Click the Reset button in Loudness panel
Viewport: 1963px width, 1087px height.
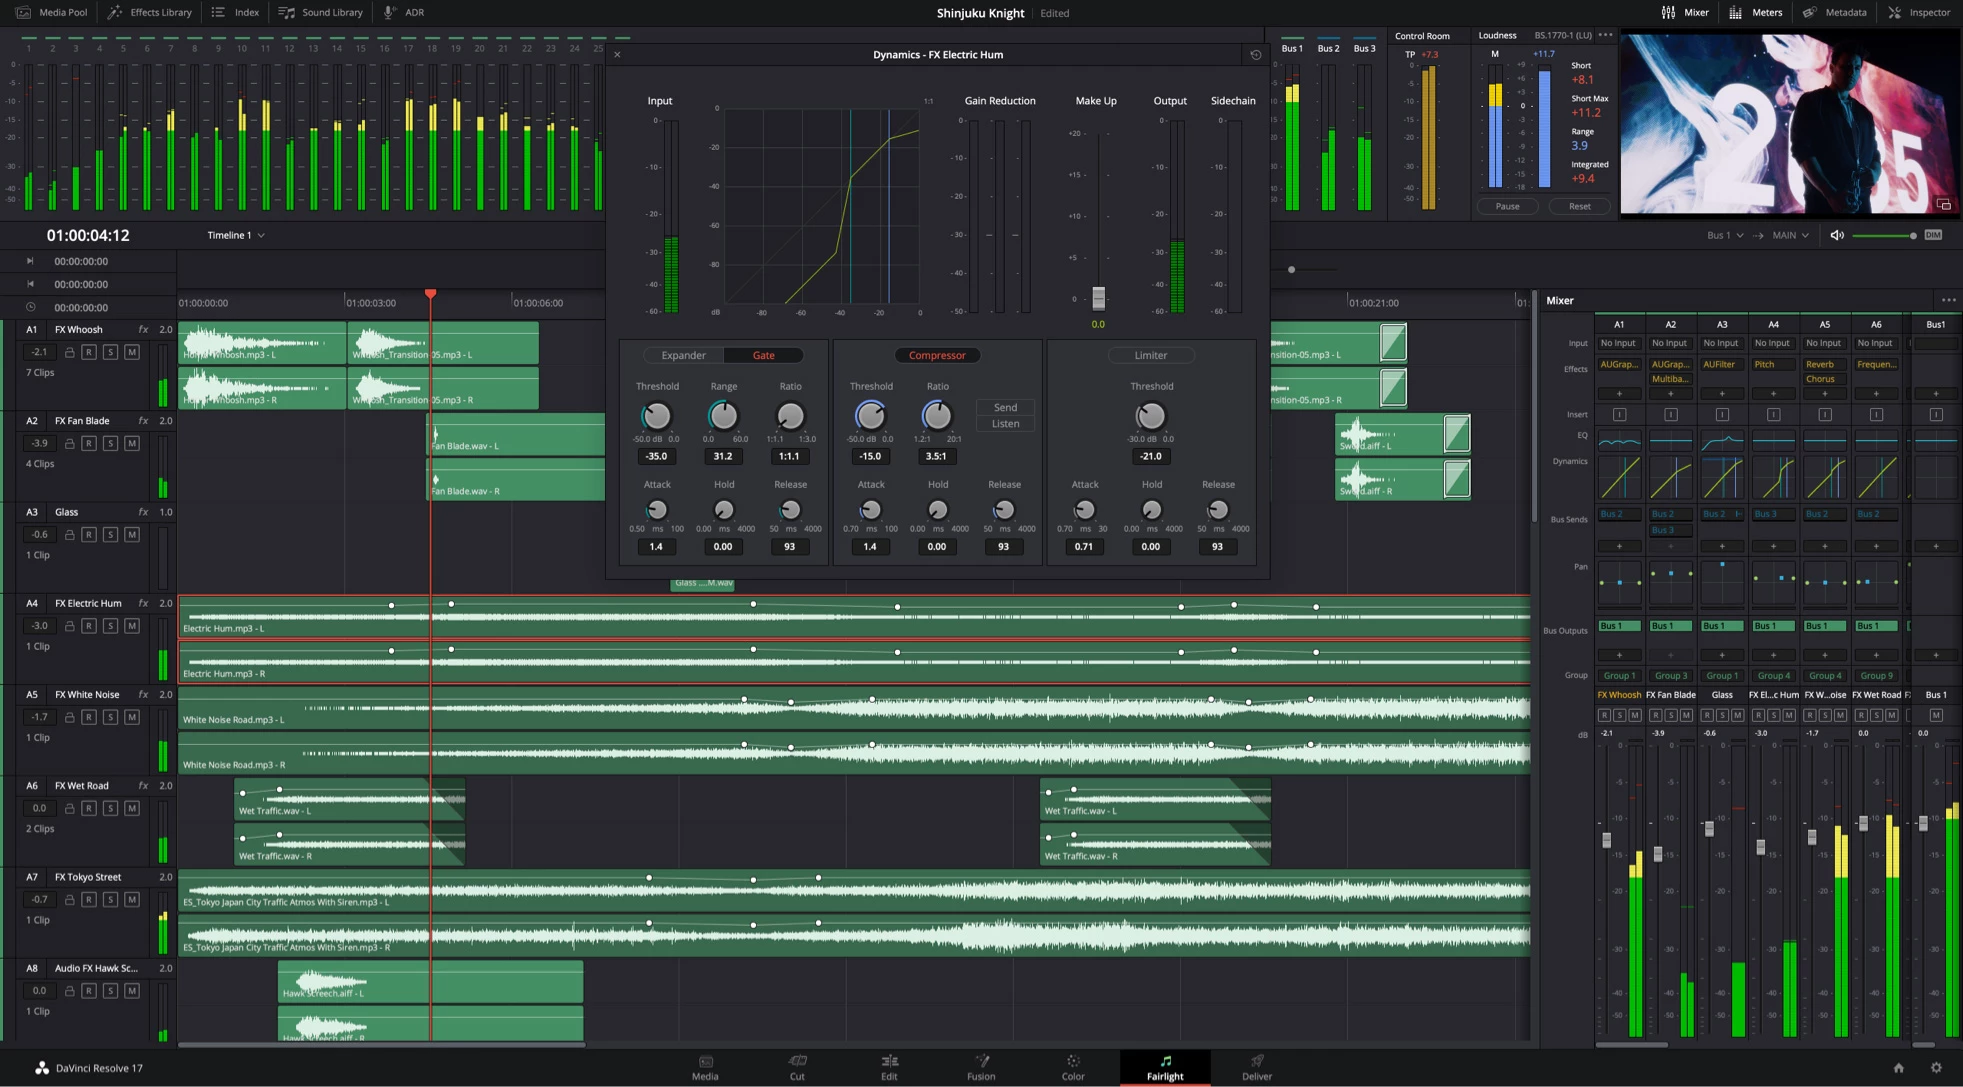tap(1580, 206)
